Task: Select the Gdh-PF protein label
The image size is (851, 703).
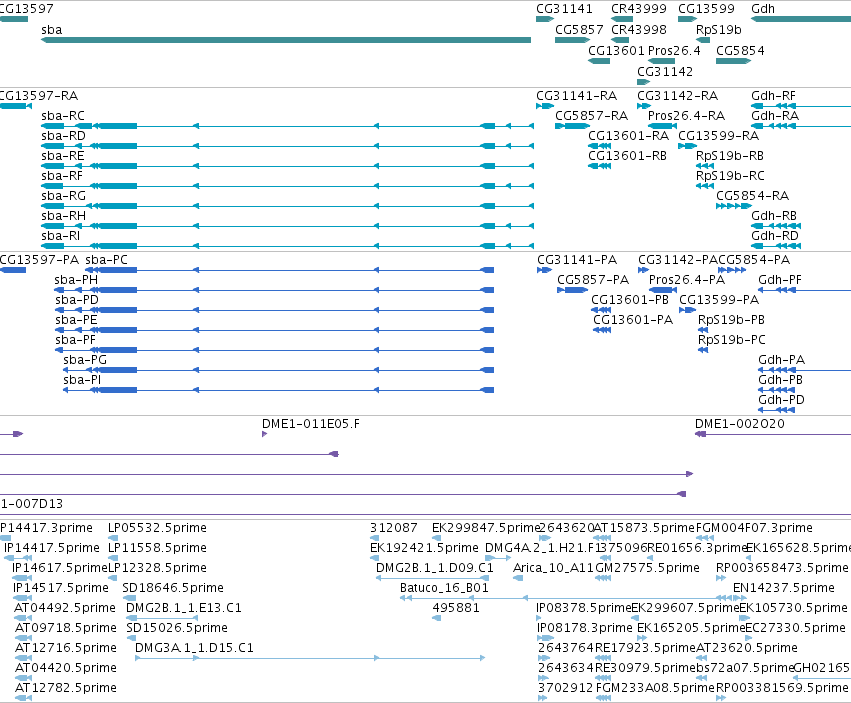Action: (779, 280)
